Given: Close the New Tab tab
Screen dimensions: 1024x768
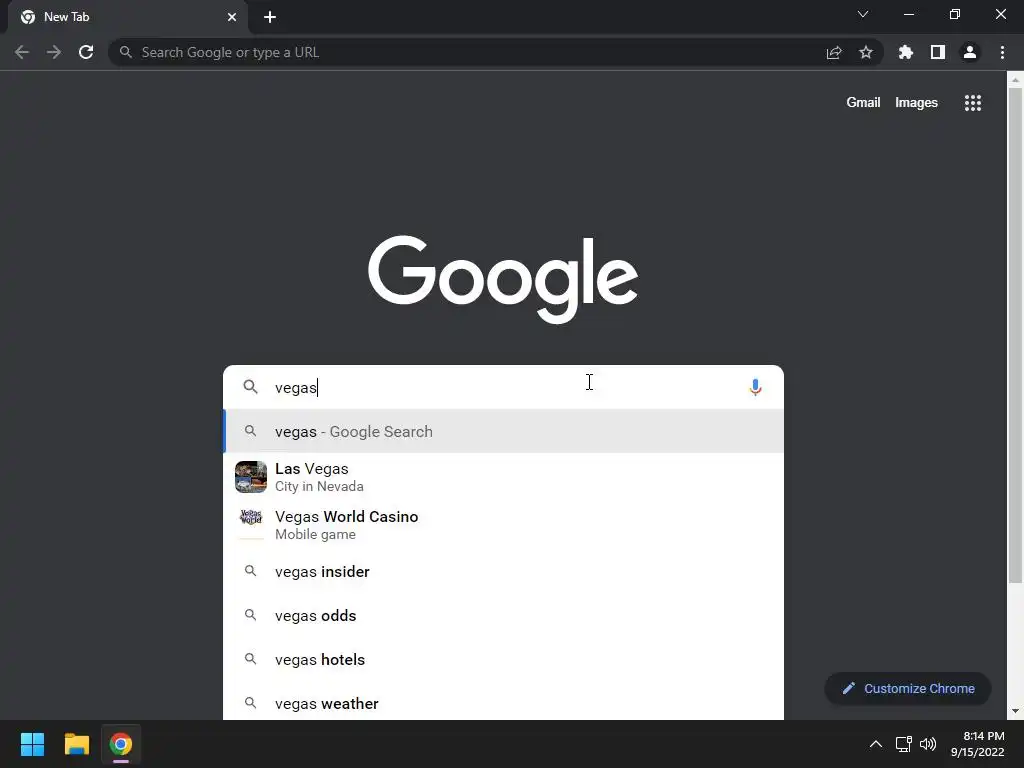Looking at the screenshot, I should (x=232, y=17).
